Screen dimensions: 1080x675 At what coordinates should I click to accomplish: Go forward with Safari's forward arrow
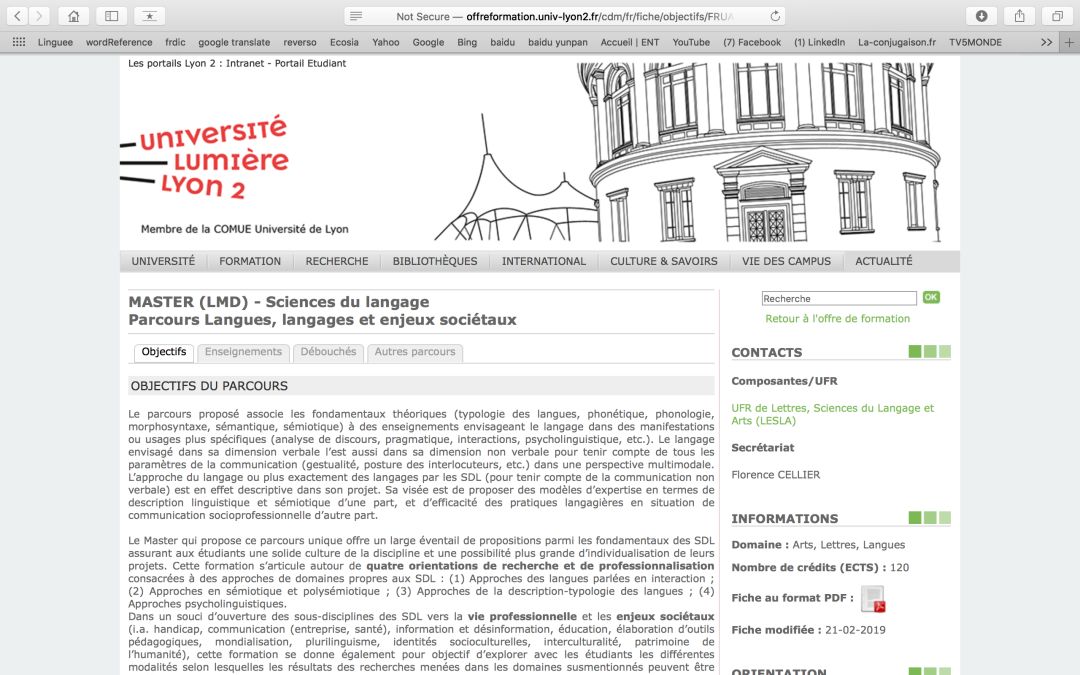(39, 16)
